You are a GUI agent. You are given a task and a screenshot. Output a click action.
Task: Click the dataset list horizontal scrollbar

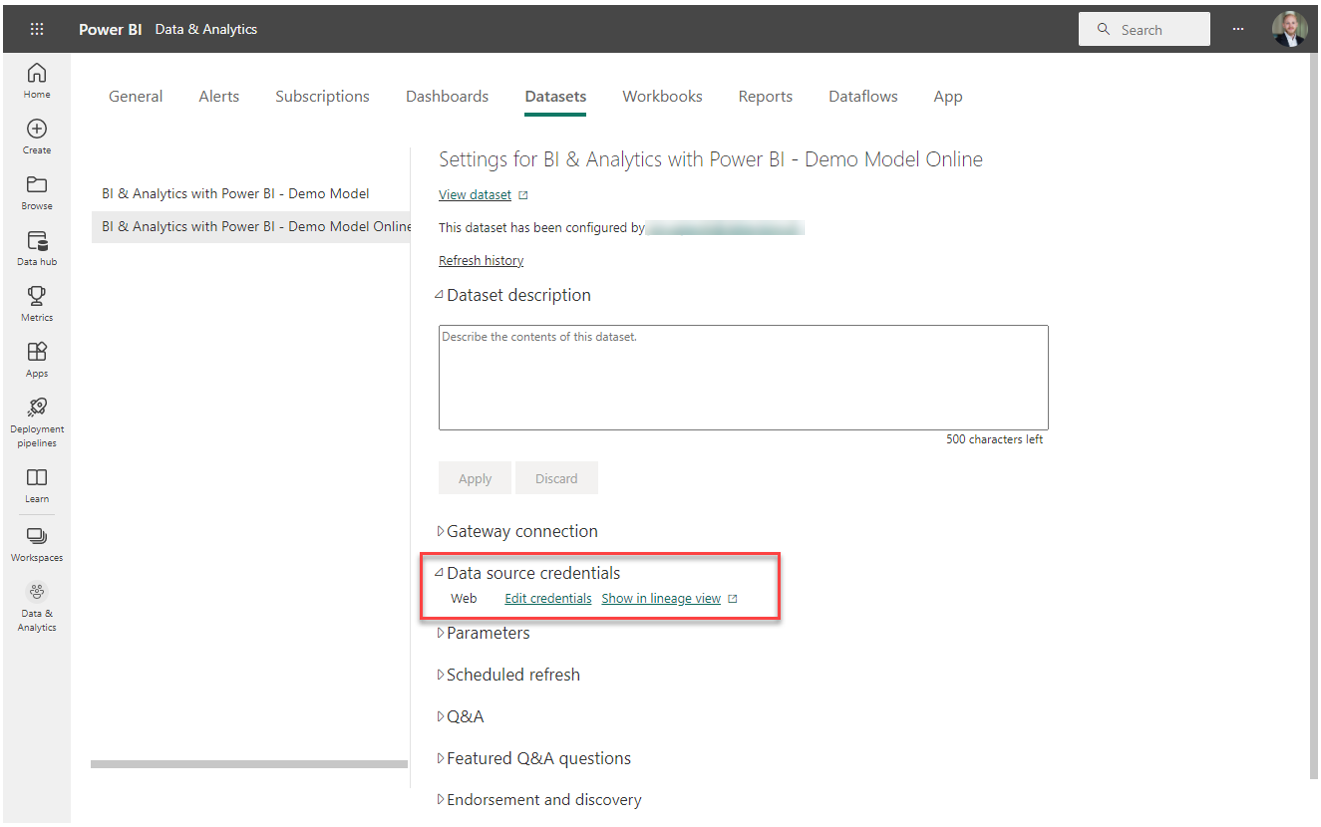[249, 764]
